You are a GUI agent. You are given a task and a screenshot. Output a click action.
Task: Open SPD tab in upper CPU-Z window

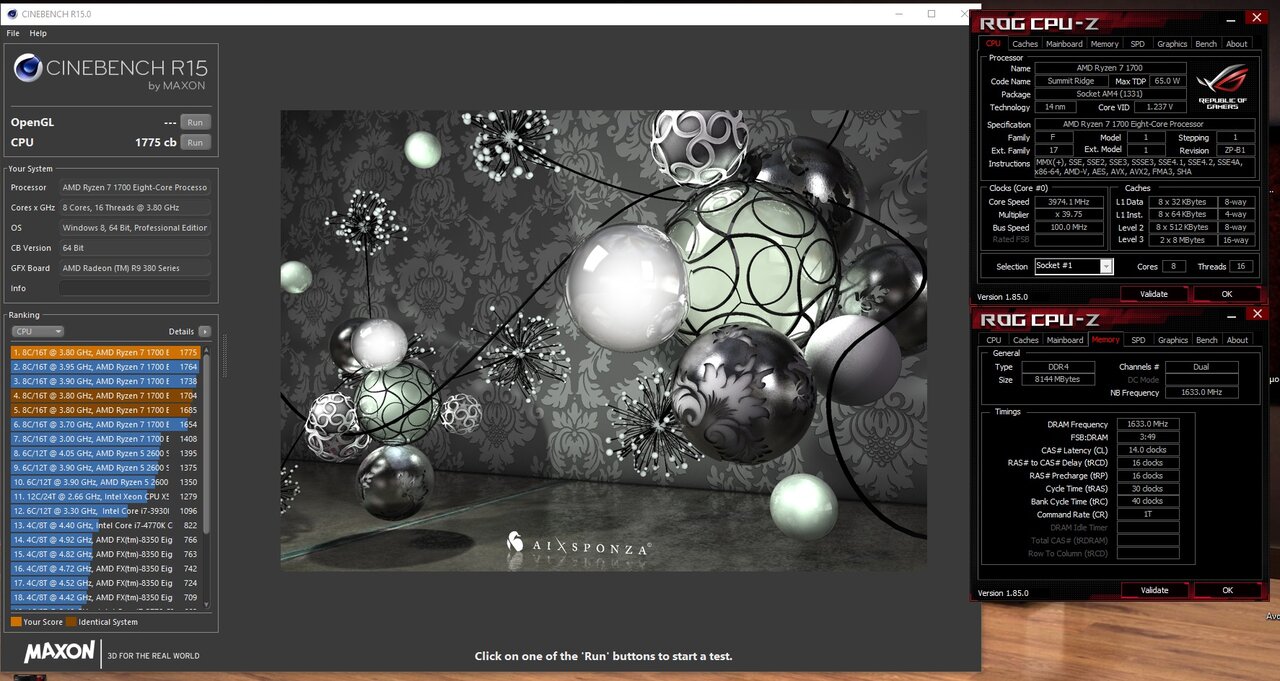click(x=1138, y=44)
